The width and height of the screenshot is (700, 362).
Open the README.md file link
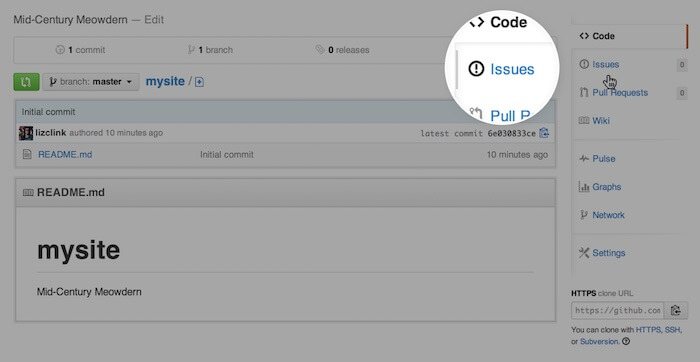pos(65,155)
